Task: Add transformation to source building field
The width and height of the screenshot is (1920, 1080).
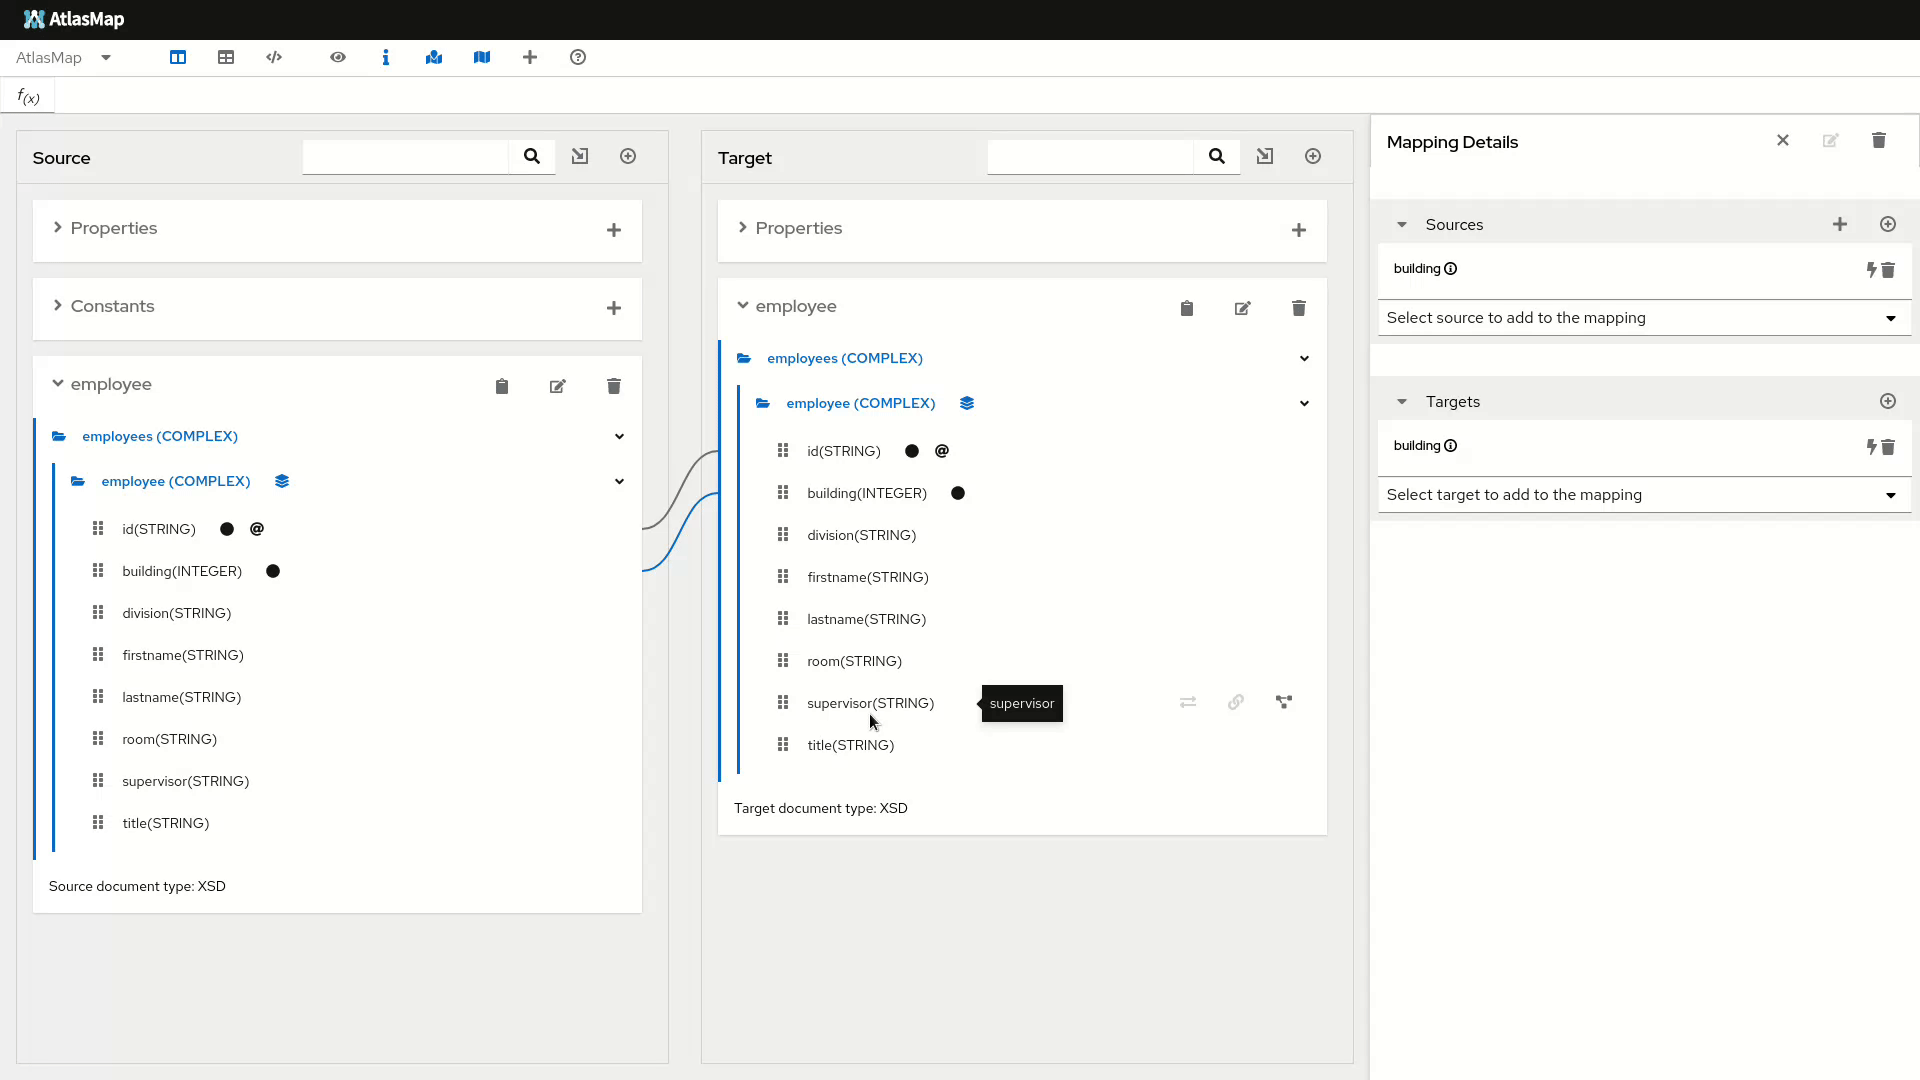Action: click(x=1870, y=269)
